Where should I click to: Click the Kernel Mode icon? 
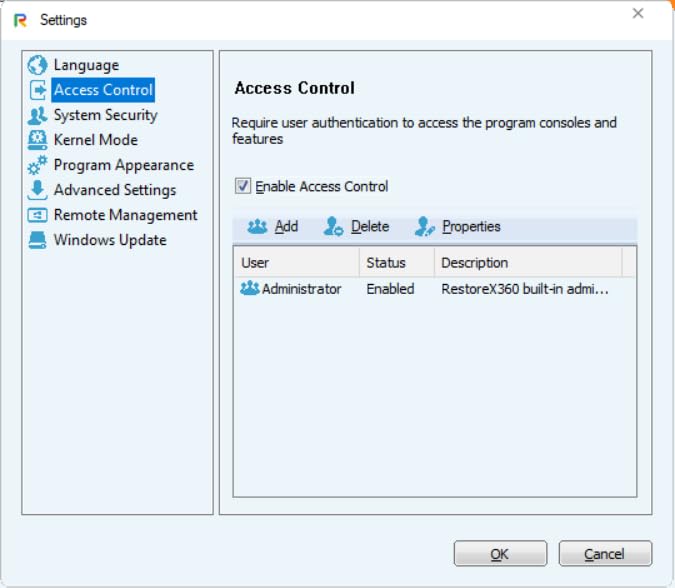[37, 140]
